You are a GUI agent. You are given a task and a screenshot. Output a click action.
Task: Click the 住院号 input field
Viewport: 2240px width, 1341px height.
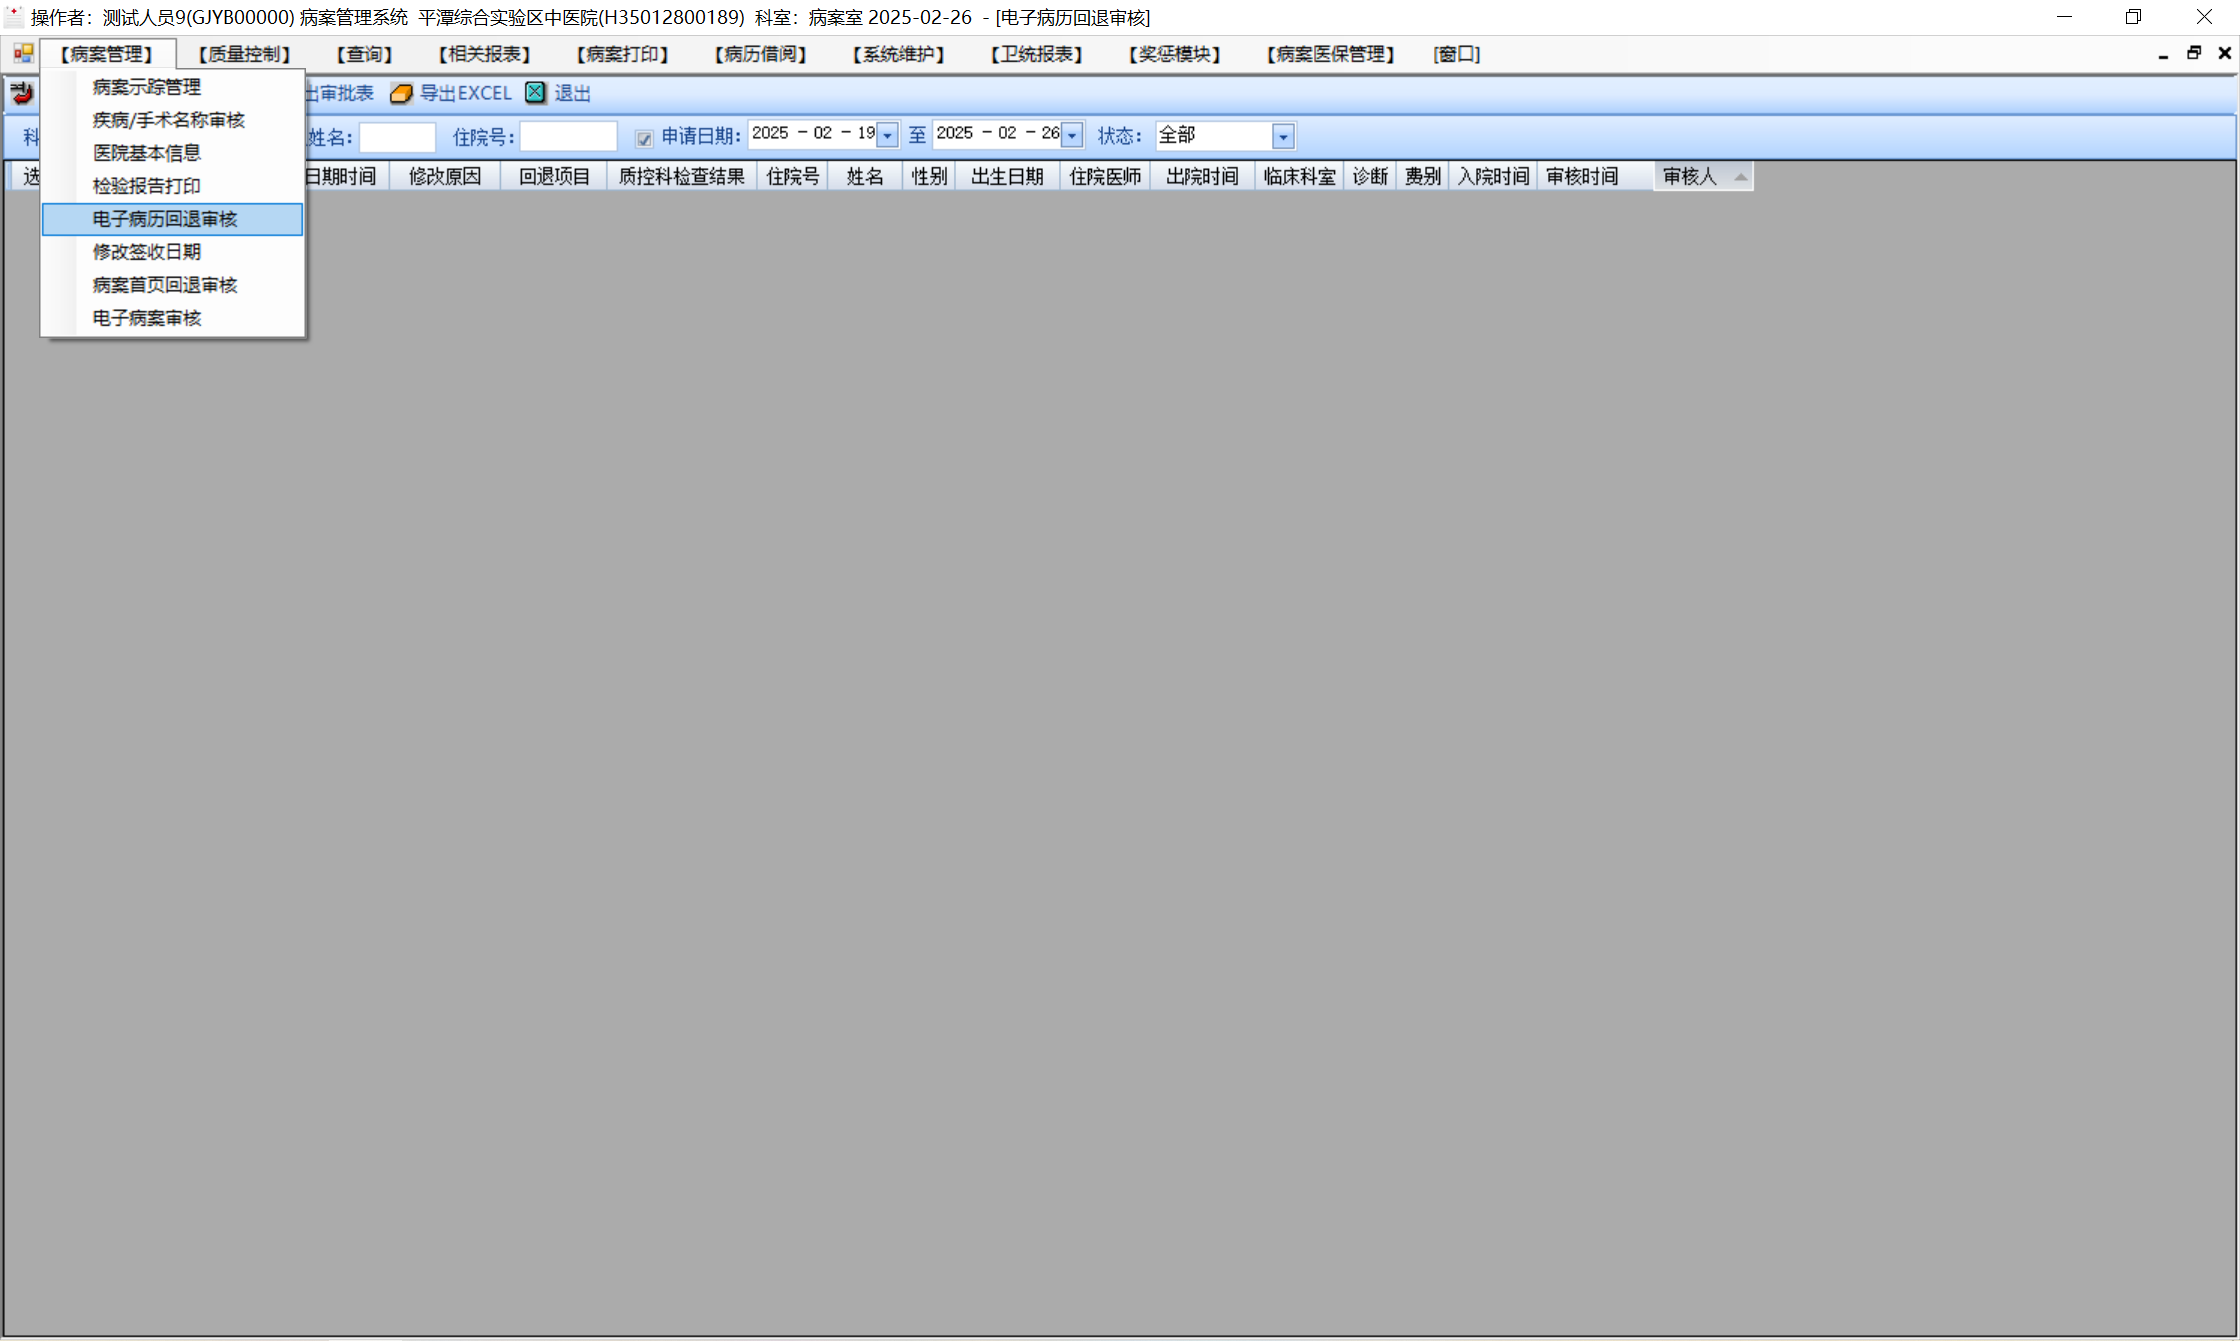[568, 137]
